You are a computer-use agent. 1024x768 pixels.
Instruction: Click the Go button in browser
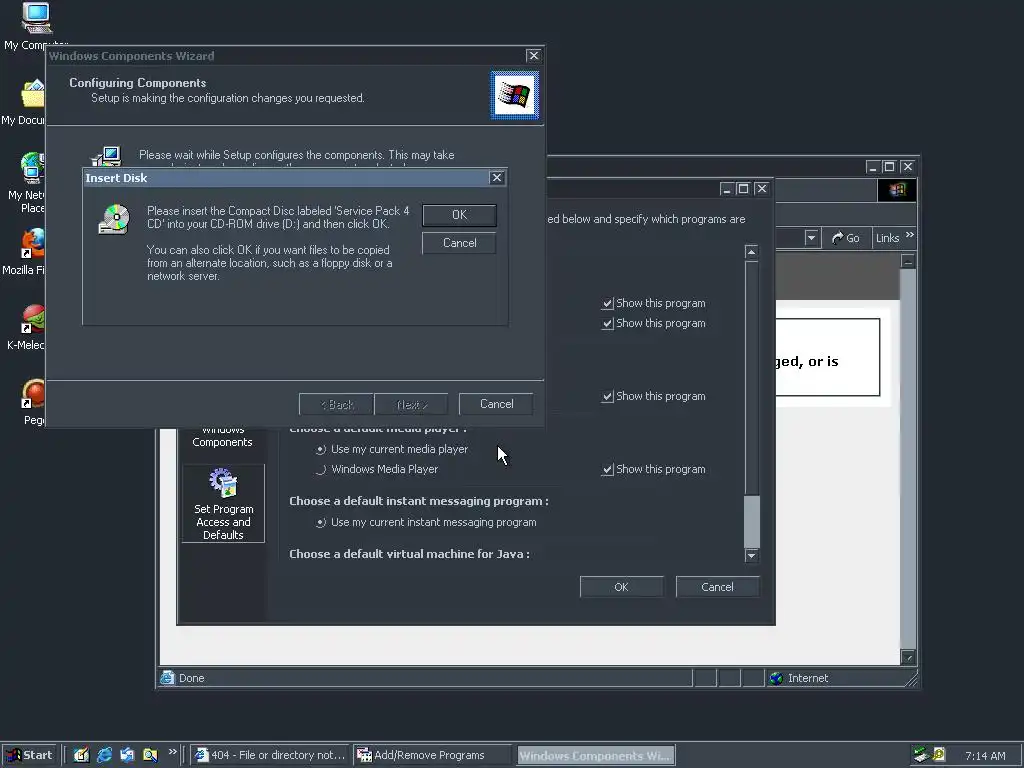[846, 238]
